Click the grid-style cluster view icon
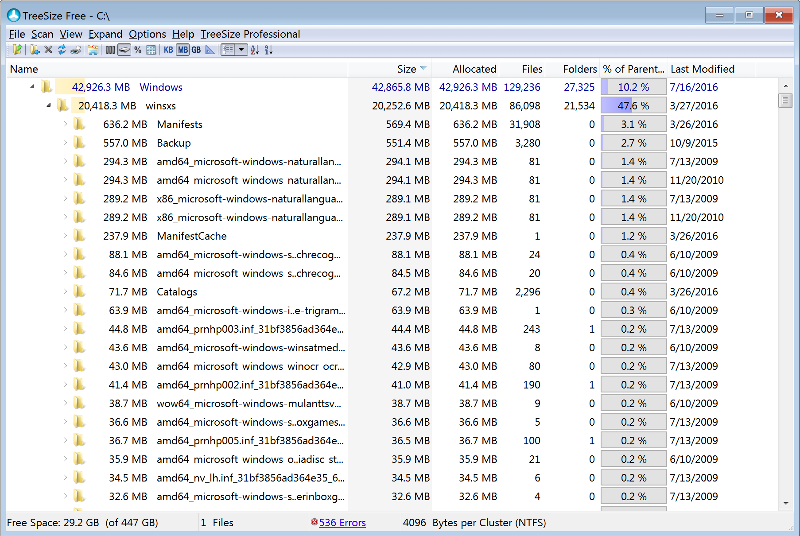 [151, 49]
